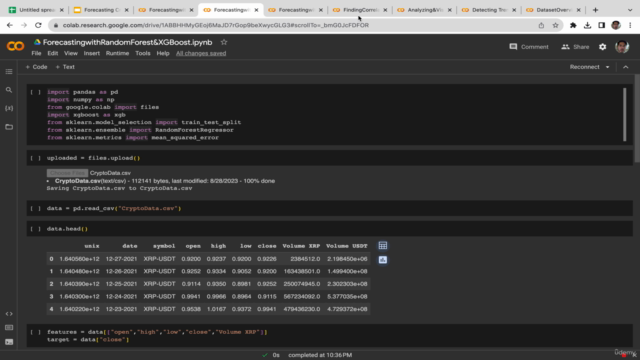Switch to the Untitled spreadsheet tab
Screen dimensions: 640x360
36,10
